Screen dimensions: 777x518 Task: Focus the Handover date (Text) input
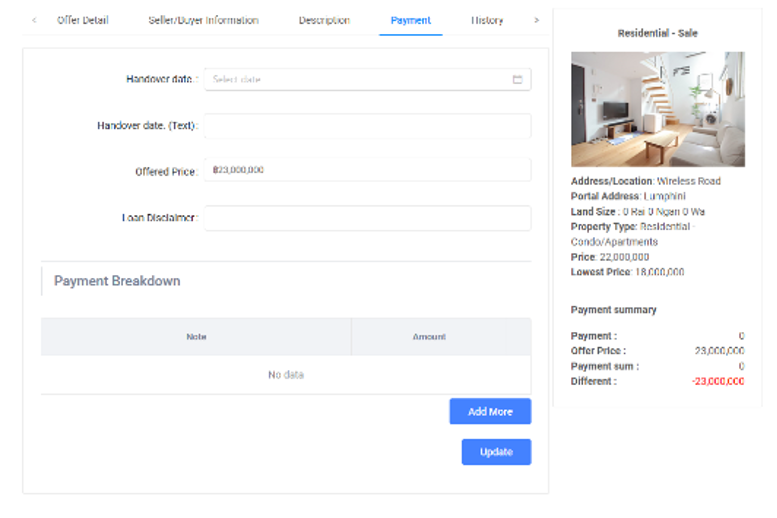367,126
